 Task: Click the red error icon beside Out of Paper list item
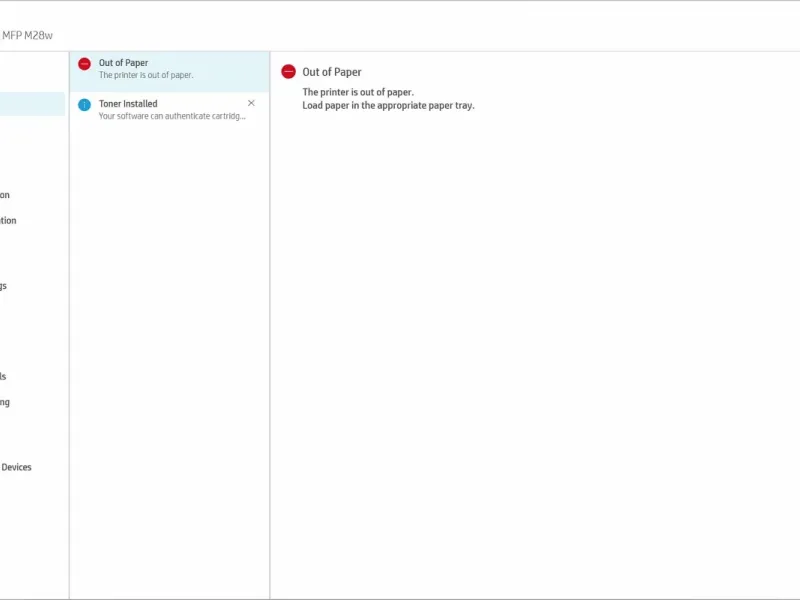(84, 64)
